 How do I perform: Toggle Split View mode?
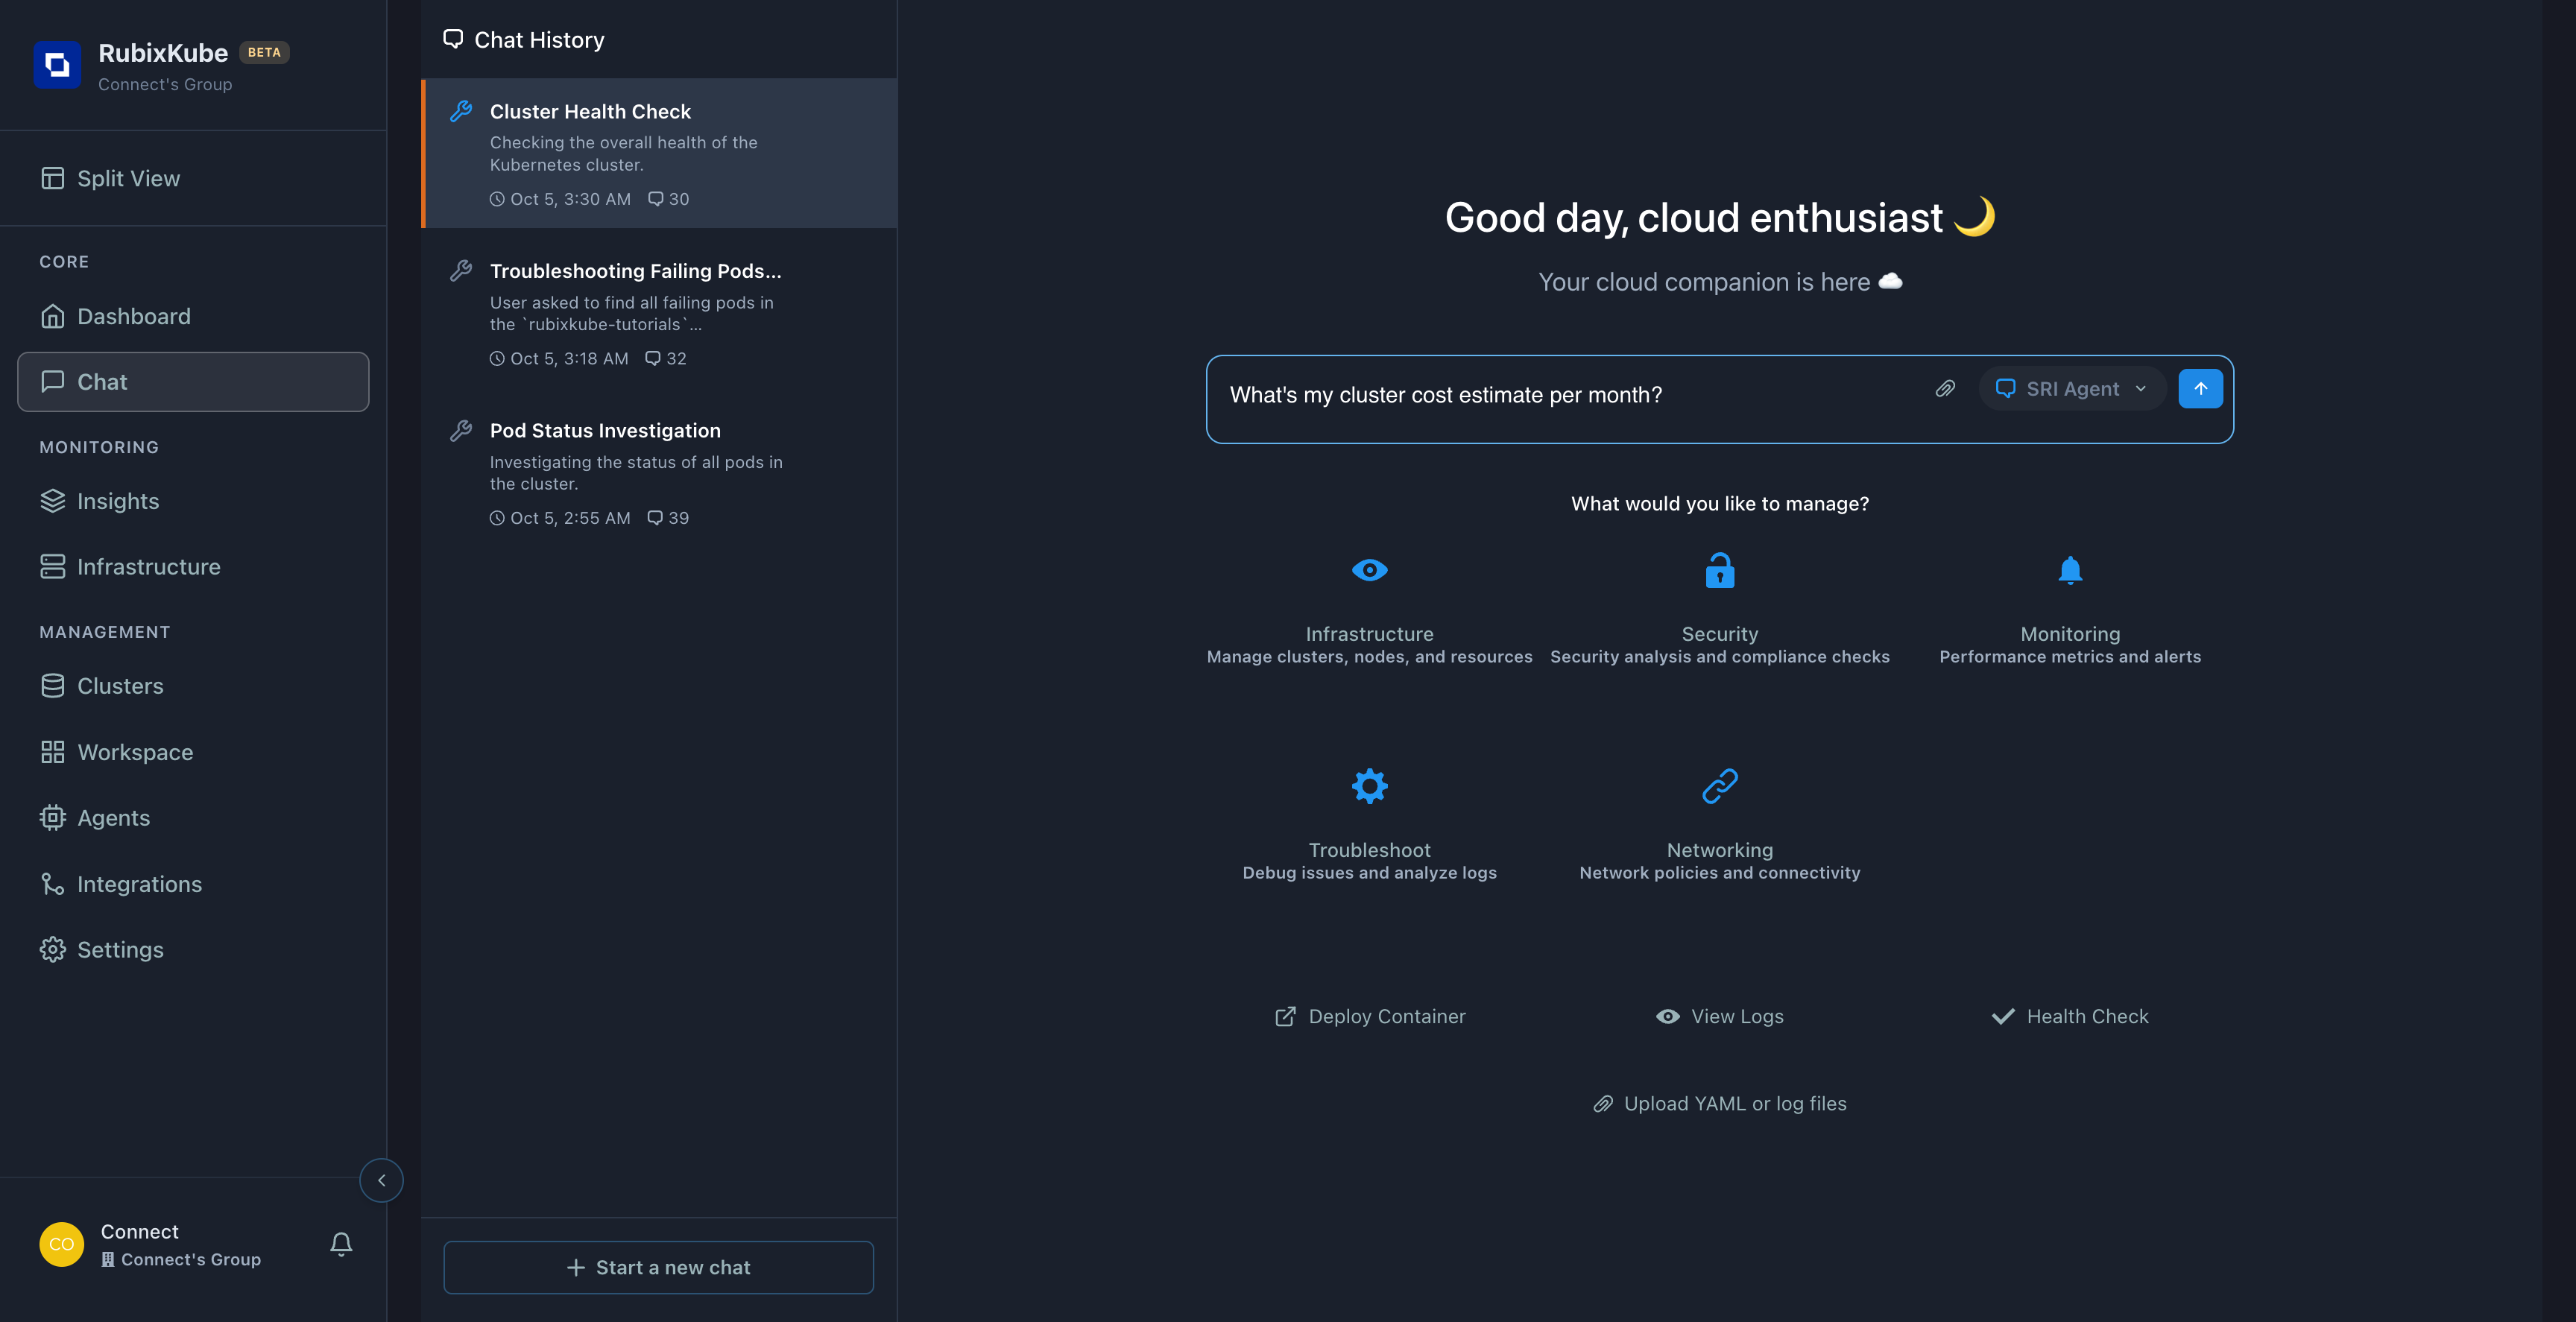128,178
